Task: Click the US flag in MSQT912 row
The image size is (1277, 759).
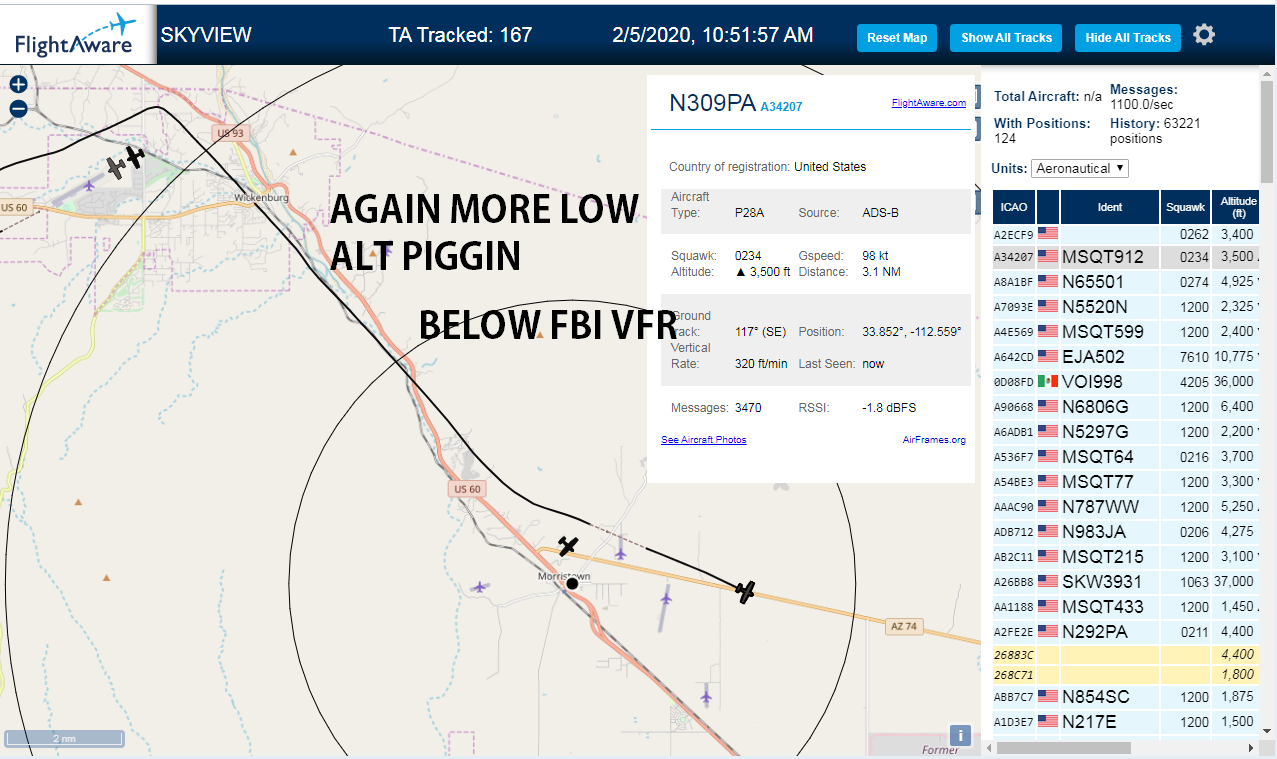Action: pos(1048,257)
